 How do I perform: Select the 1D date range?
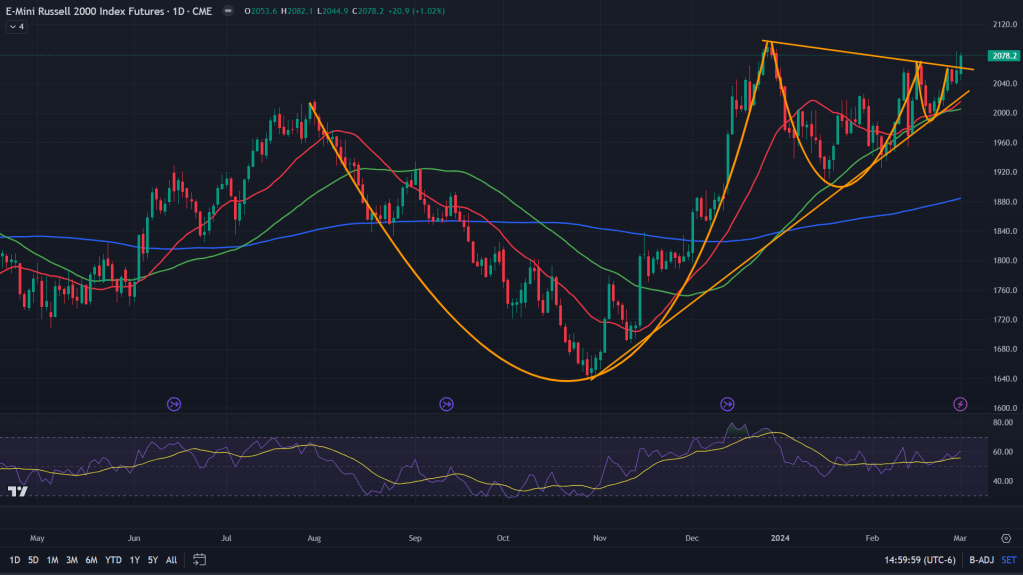pos(12,559)
